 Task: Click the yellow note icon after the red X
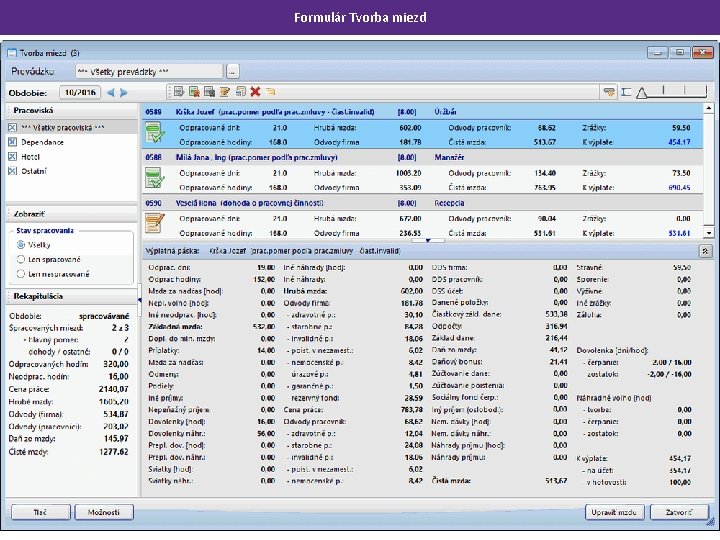(270, 92)
